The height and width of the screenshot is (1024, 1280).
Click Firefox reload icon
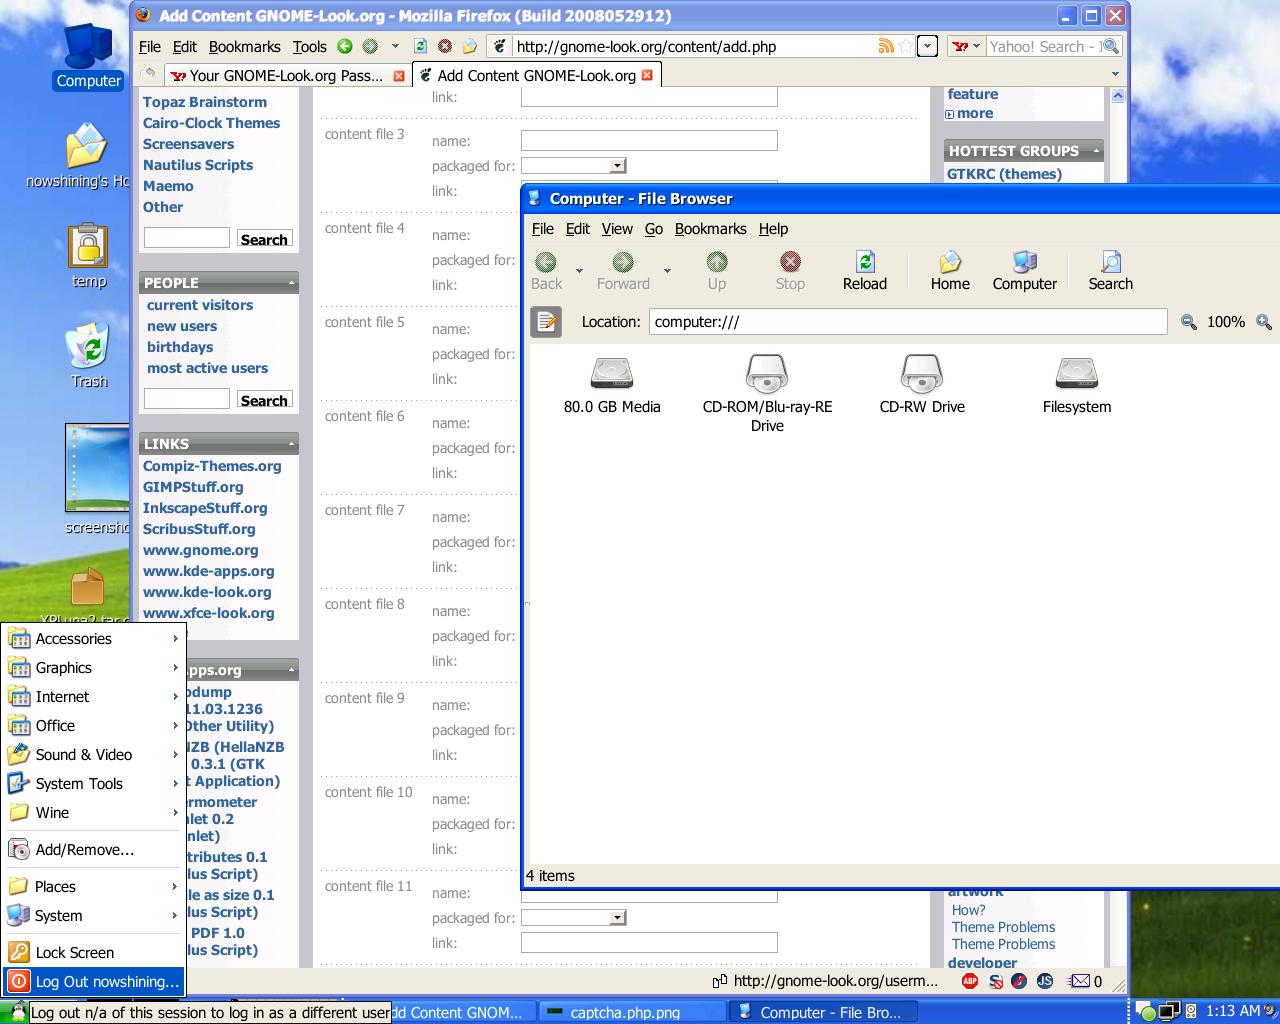click(x=420, y=46)
